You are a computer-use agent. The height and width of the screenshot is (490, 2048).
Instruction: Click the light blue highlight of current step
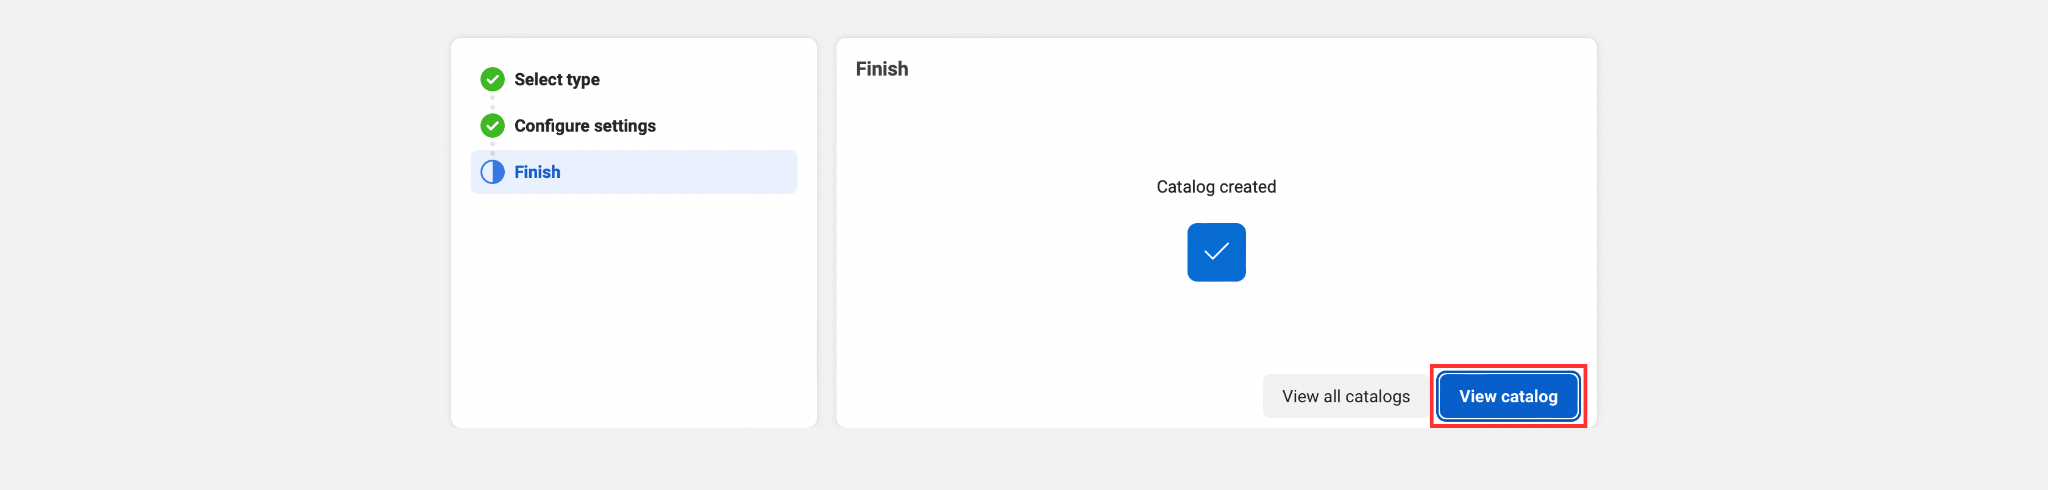tap(680, 172)
